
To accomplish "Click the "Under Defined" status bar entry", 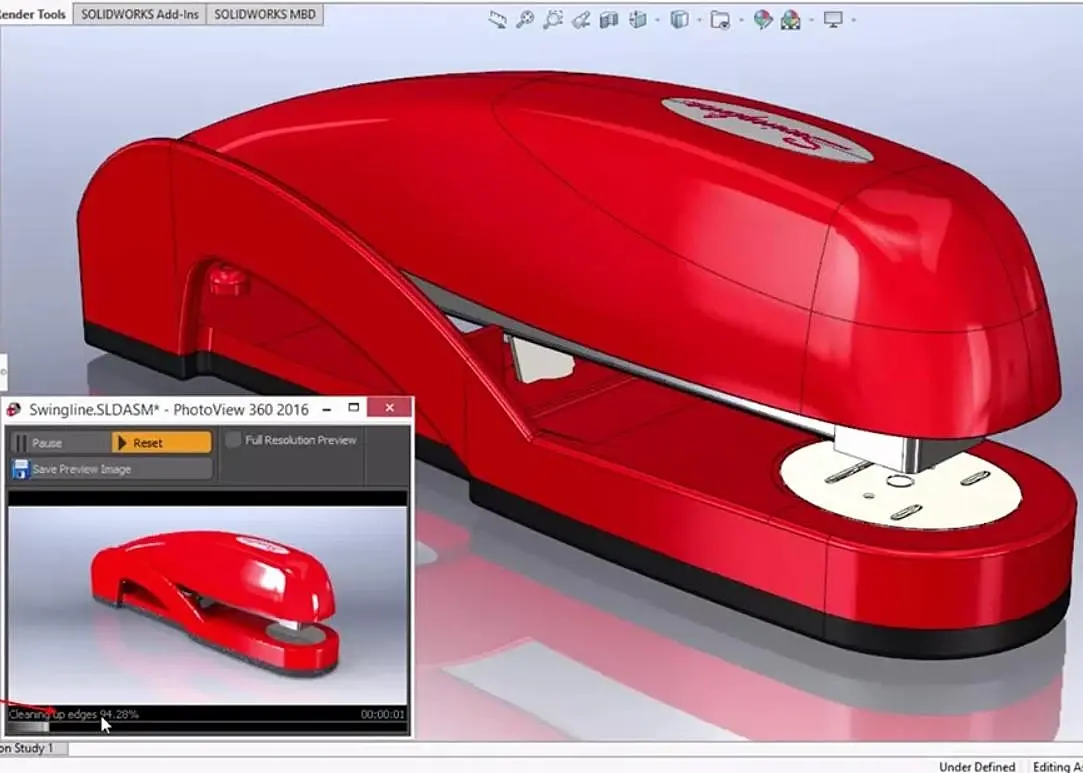I will pos(977,766).
